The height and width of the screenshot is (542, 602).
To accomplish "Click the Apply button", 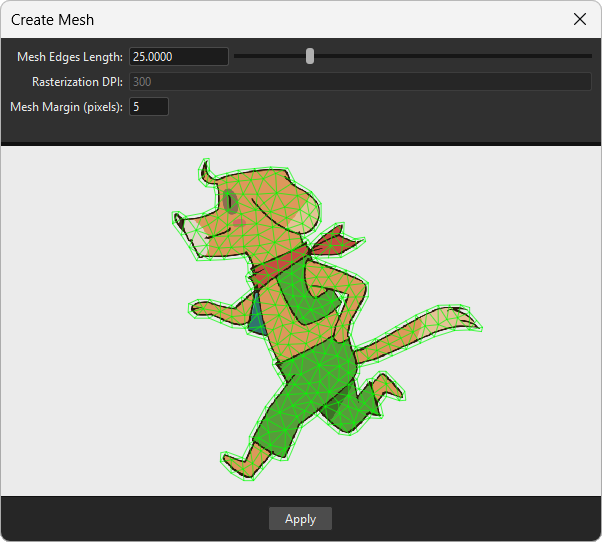I will click(x=300, y=519).
